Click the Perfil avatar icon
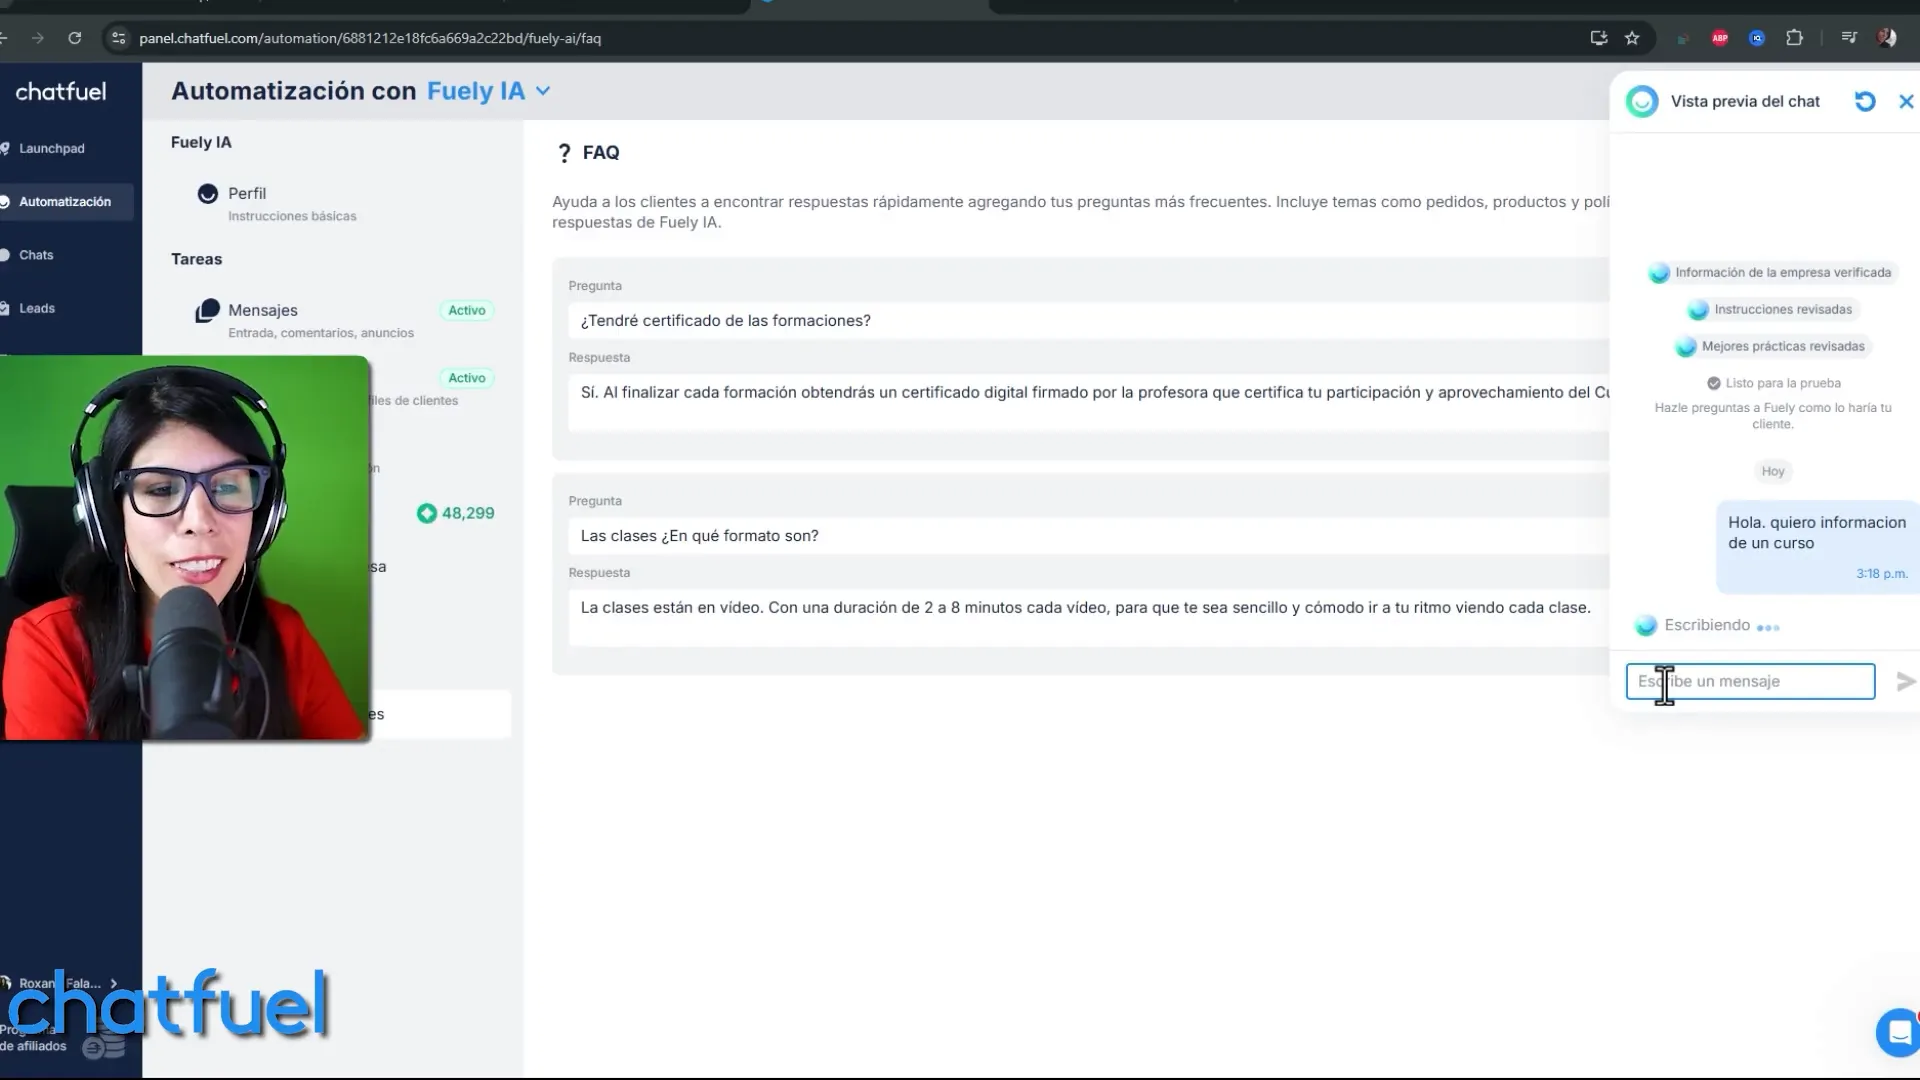 (207, 194)
